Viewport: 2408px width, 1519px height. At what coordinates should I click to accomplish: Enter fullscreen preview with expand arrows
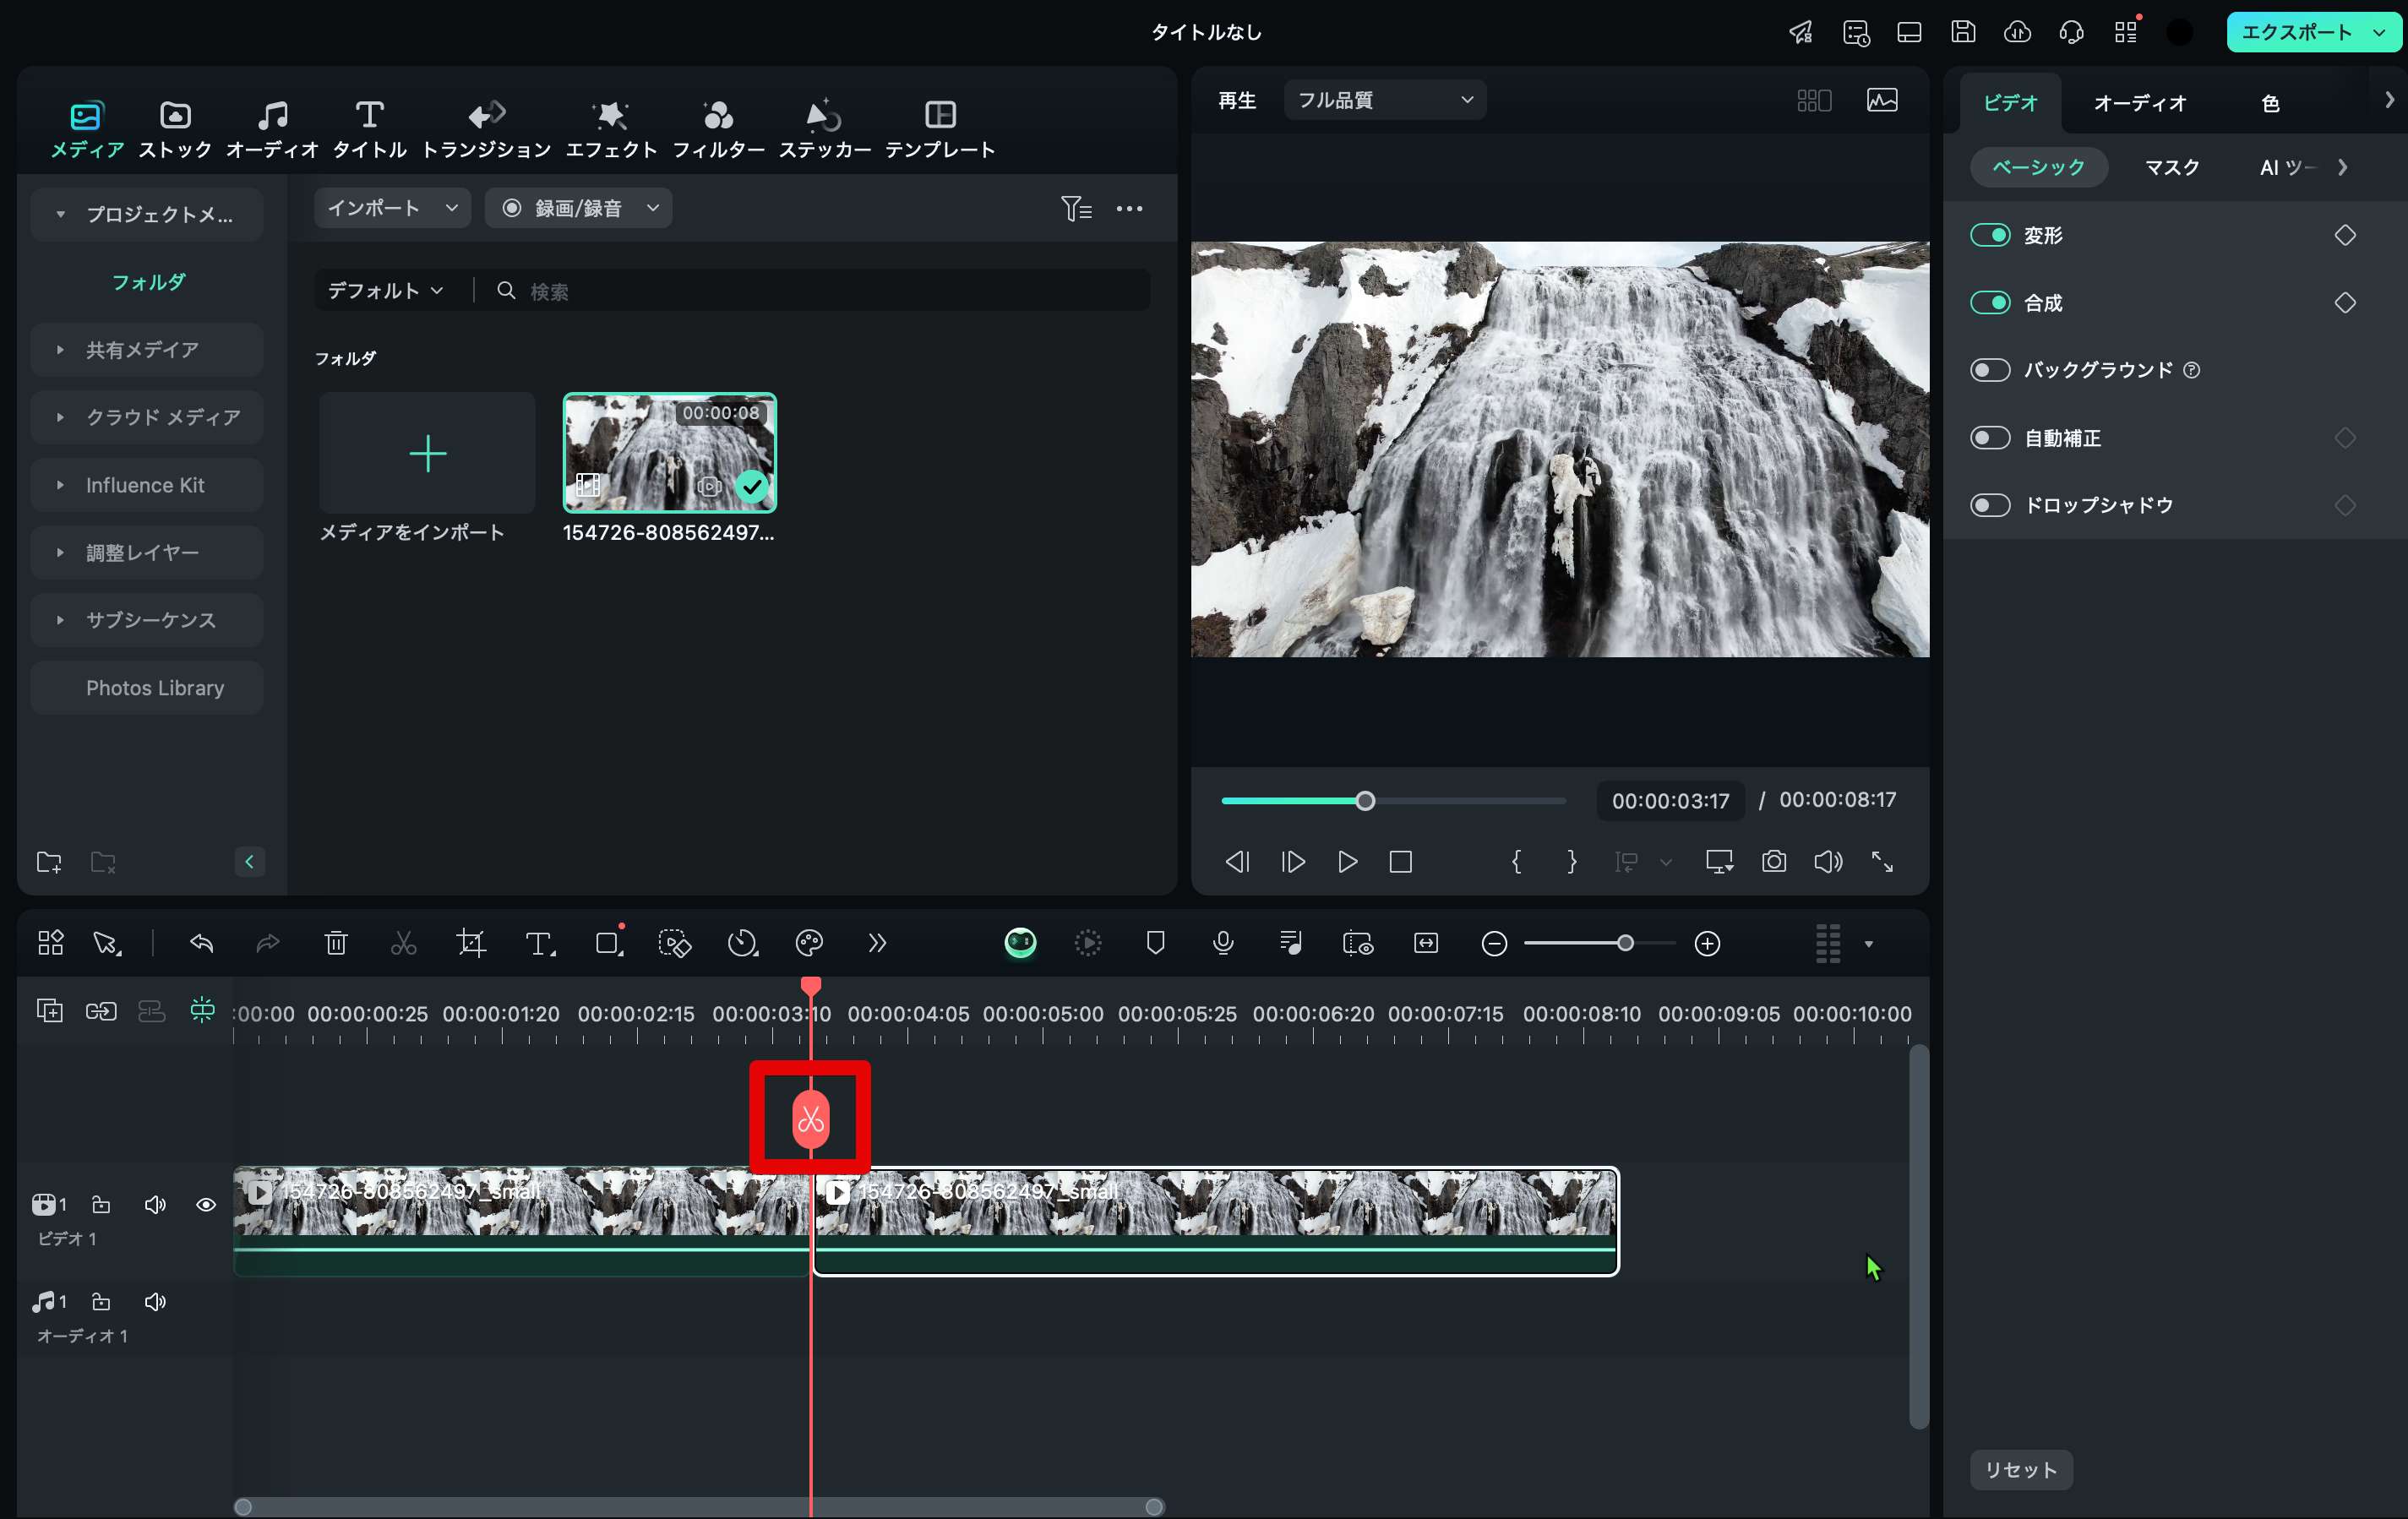coord(1882,861)
